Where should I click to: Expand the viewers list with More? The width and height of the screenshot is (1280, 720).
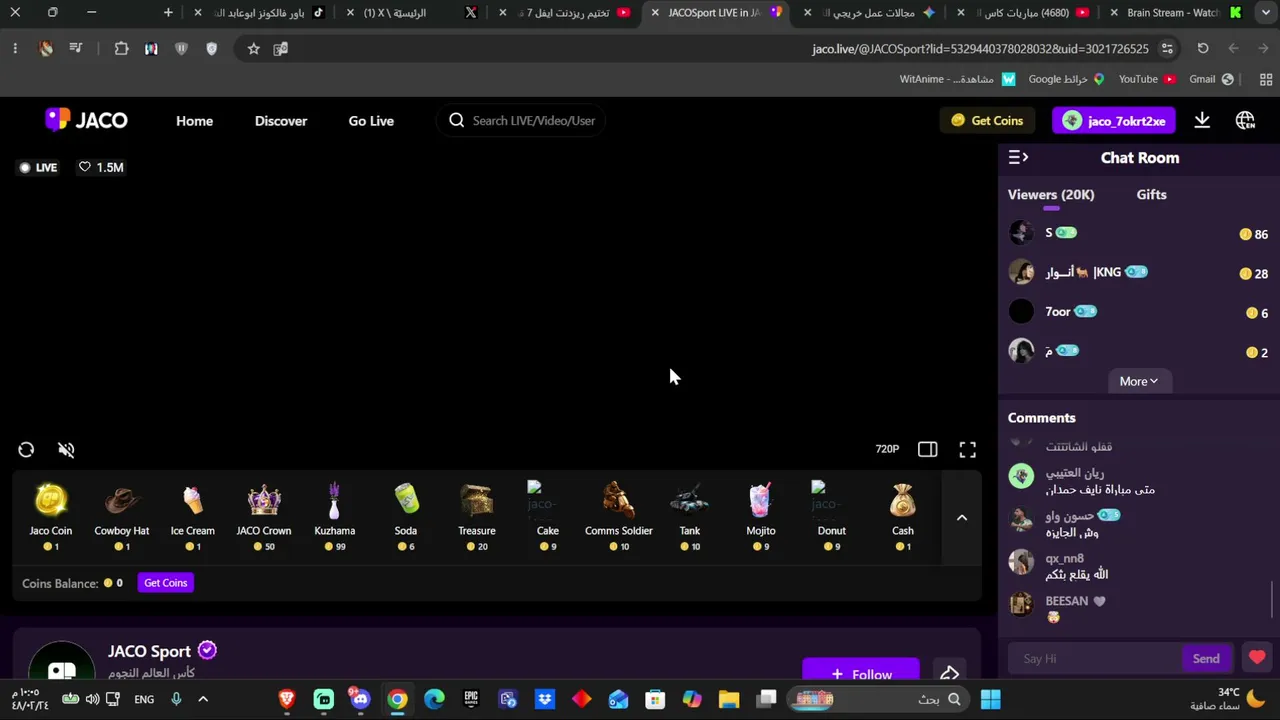coord(1139,381)
